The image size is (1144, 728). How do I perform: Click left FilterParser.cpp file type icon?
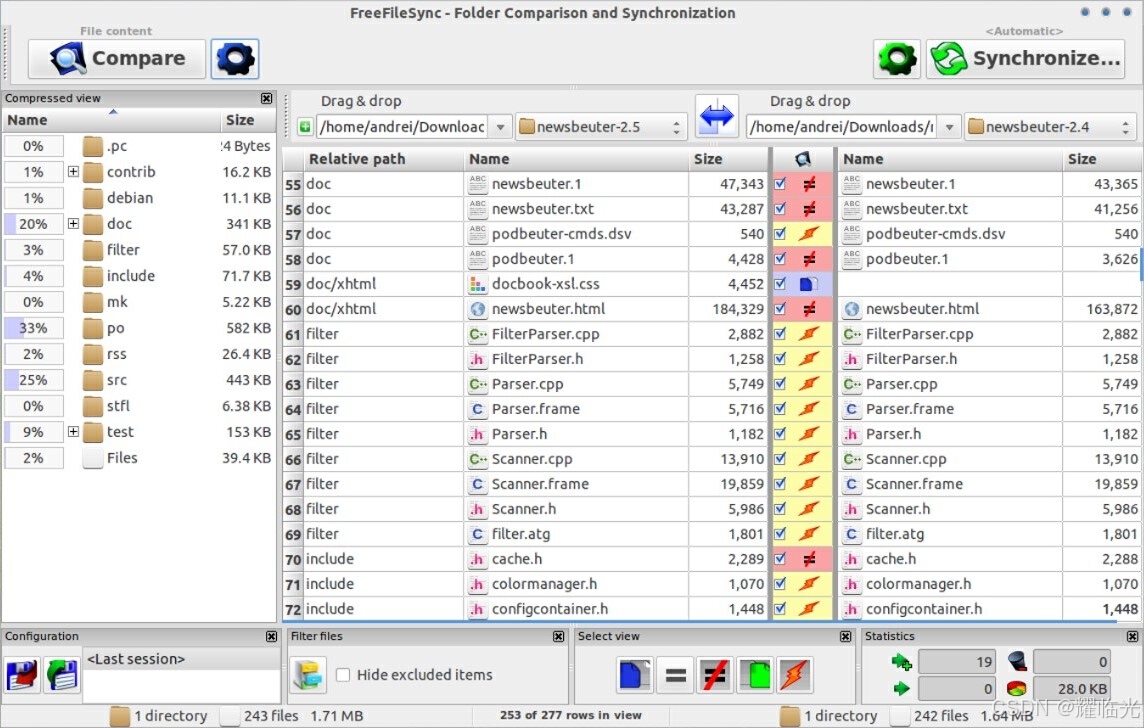pos(477,334)
